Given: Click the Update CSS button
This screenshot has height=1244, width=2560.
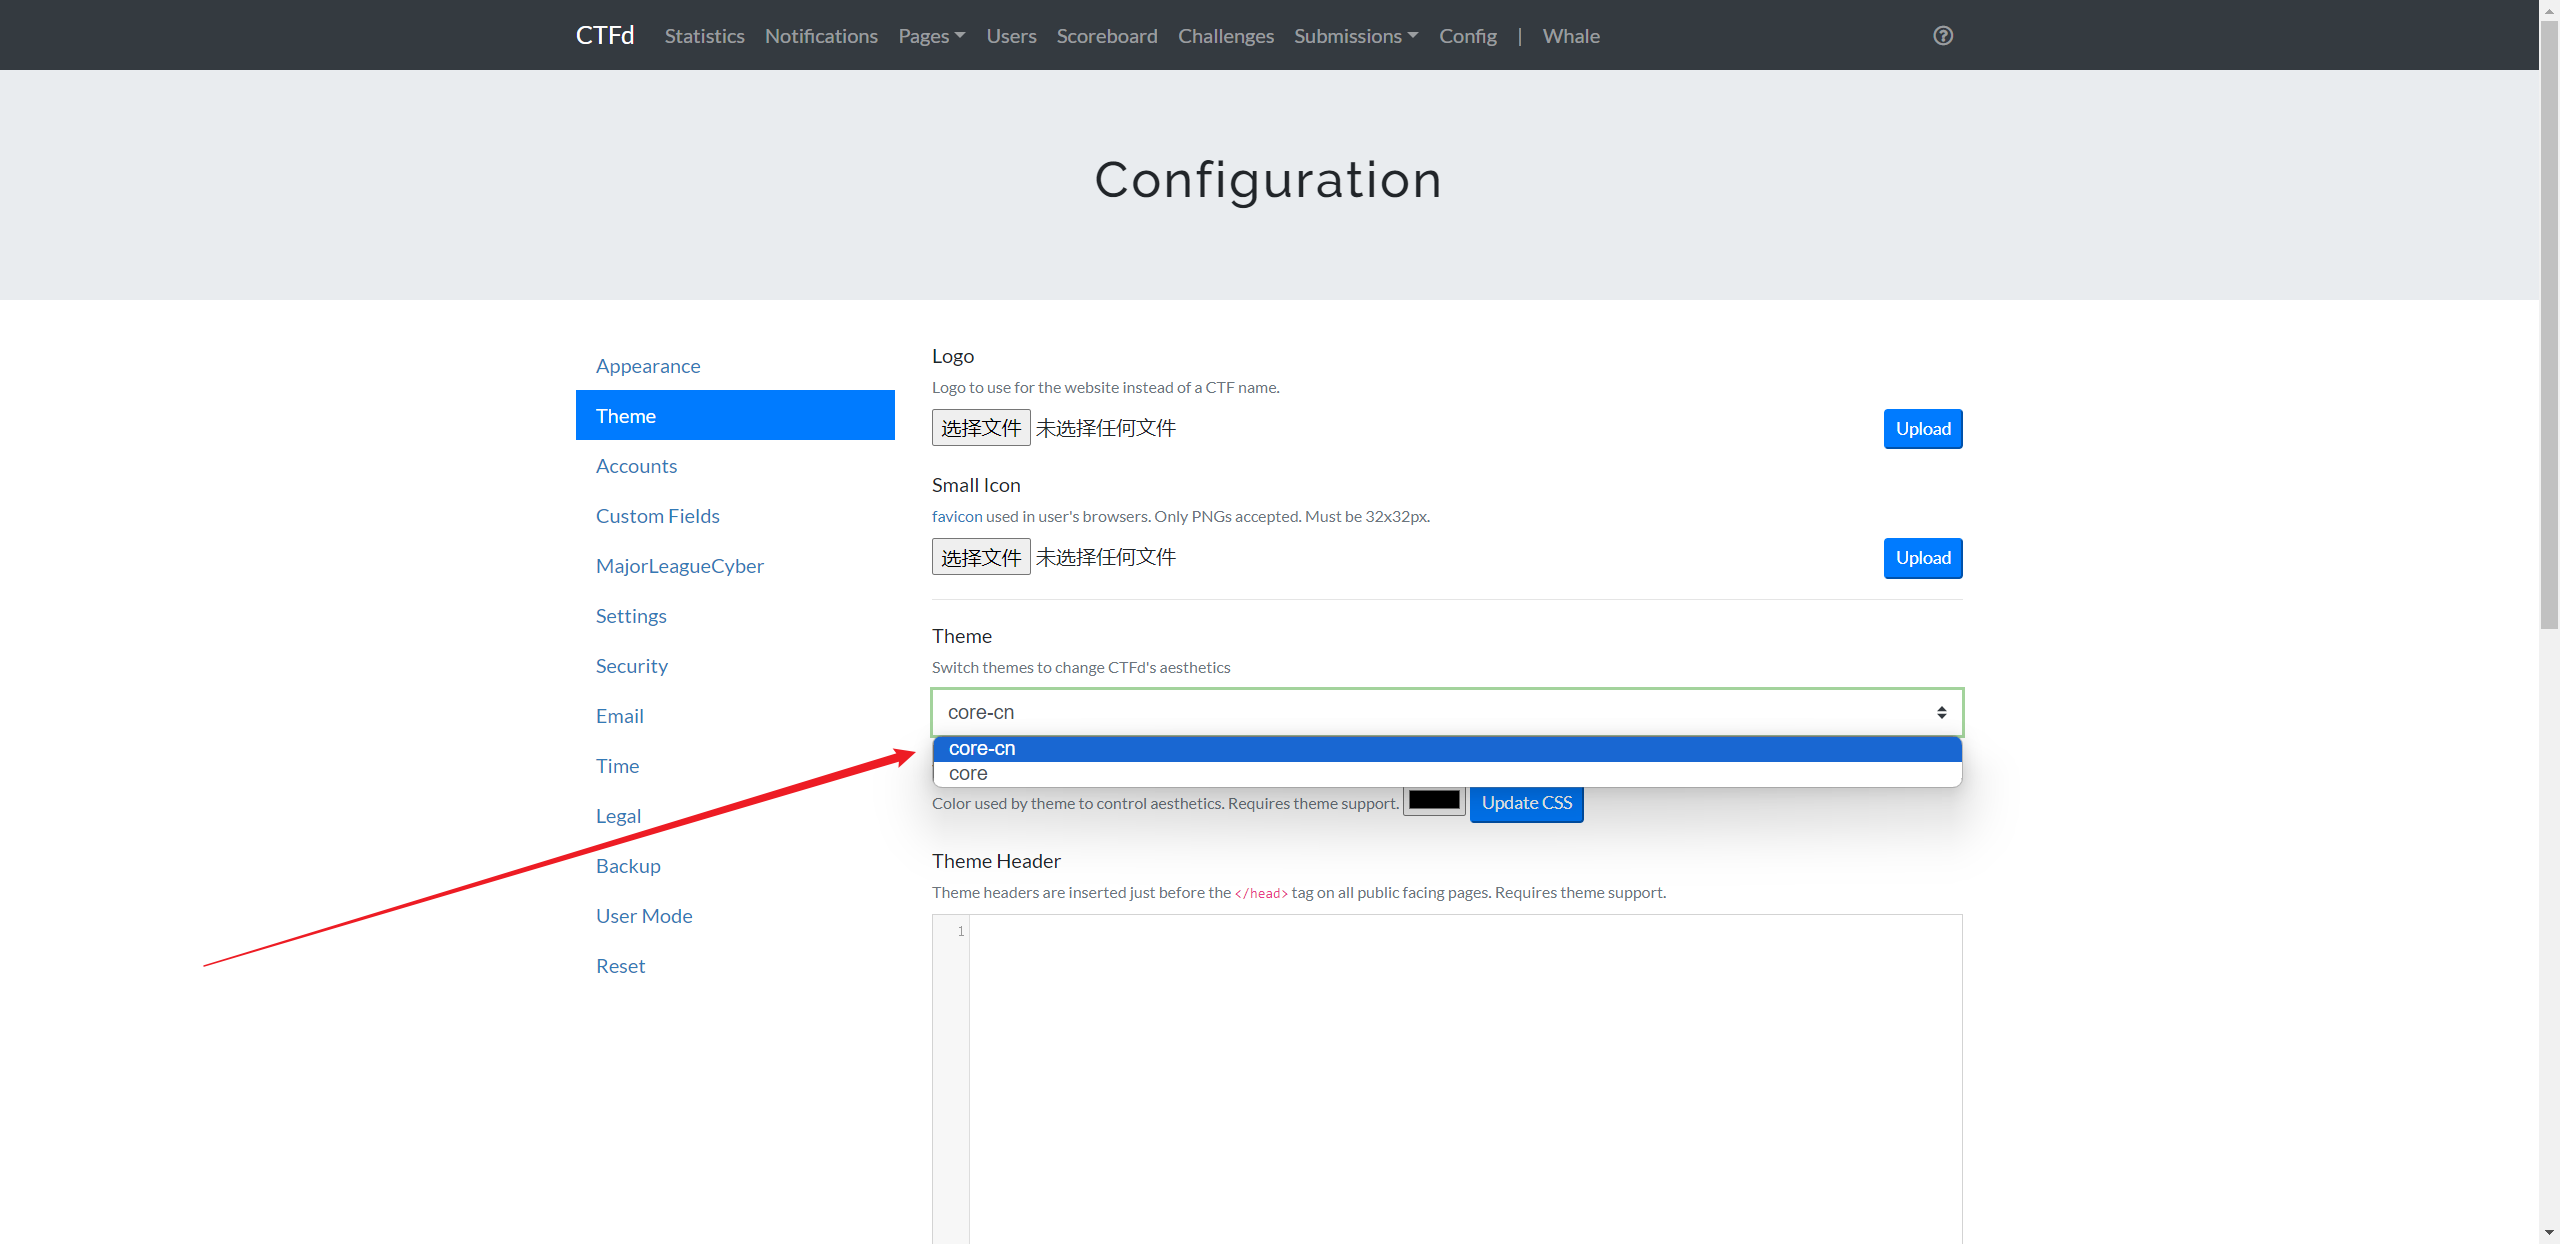Looking at the screenshot, I should click(x=1526, y=803).
